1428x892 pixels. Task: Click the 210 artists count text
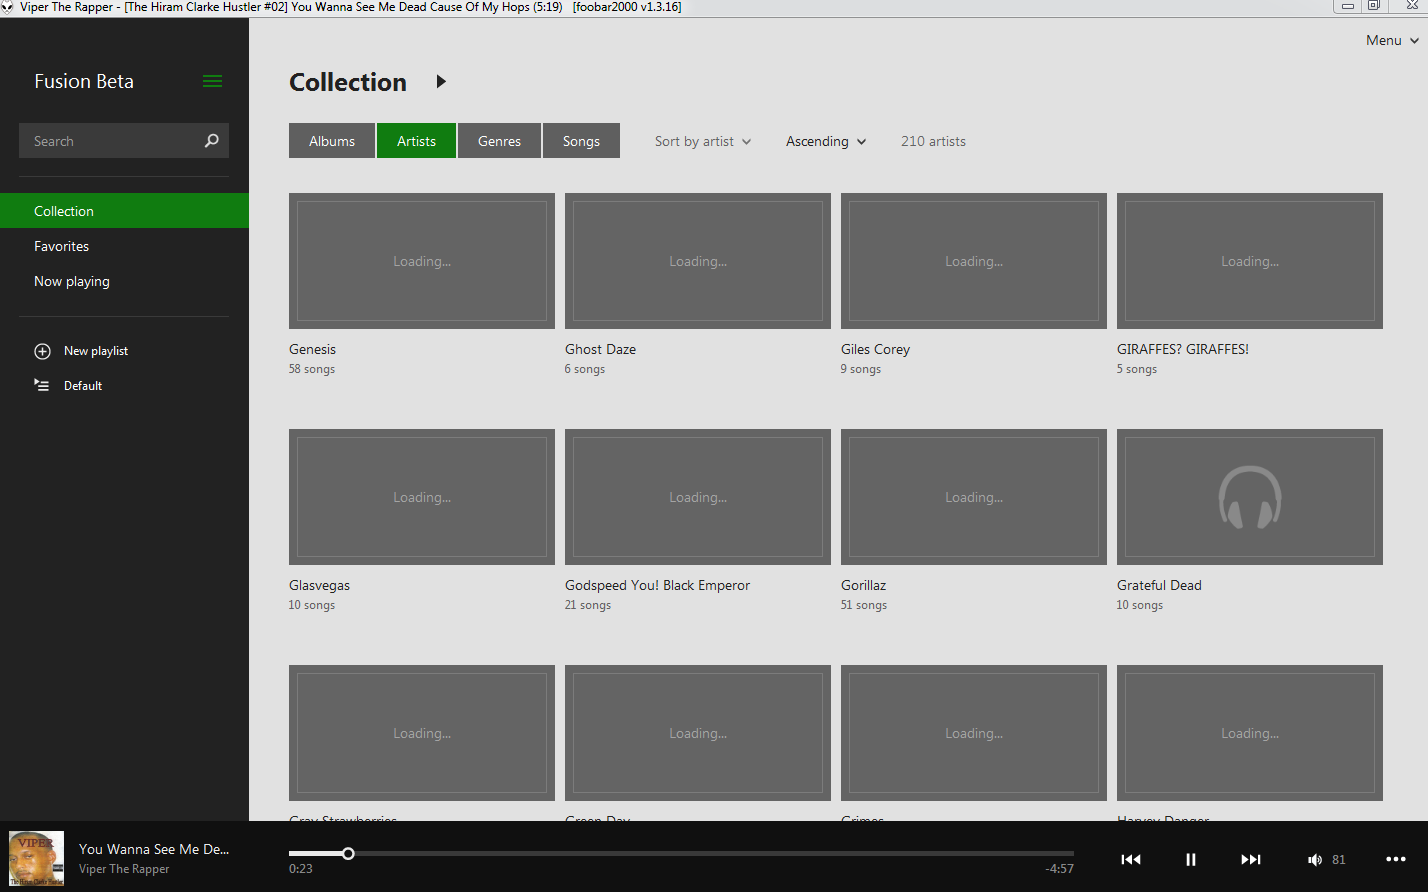click(933, 141)
